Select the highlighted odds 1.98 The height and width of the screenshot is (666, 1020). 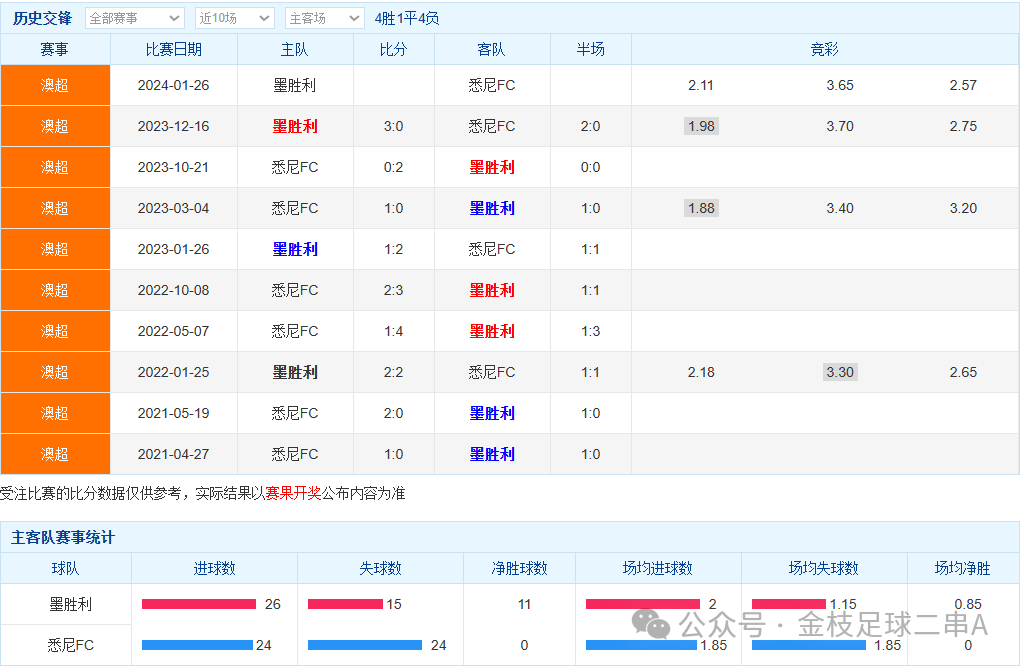click(701, 126)
